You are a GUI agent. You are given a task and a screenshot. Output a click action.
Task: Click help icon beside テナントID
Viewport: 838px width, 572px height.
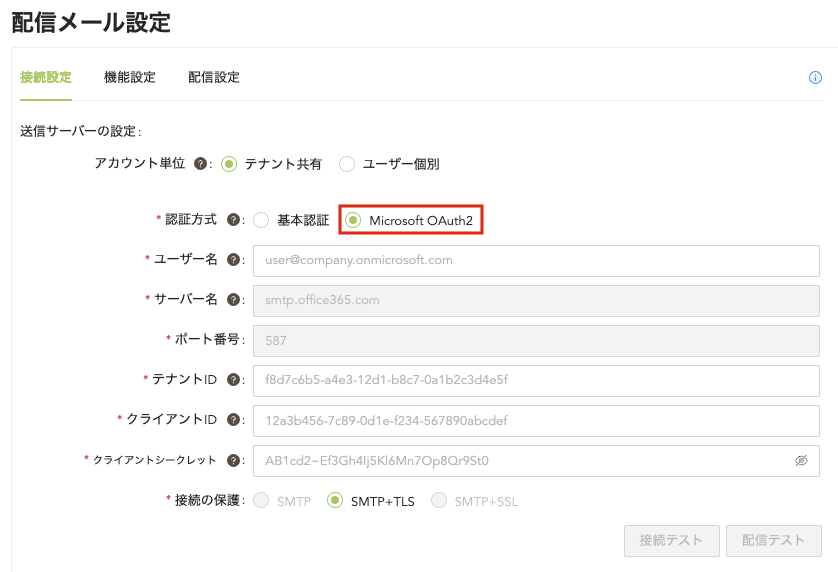pyautogui.click(x=233, y=380)
